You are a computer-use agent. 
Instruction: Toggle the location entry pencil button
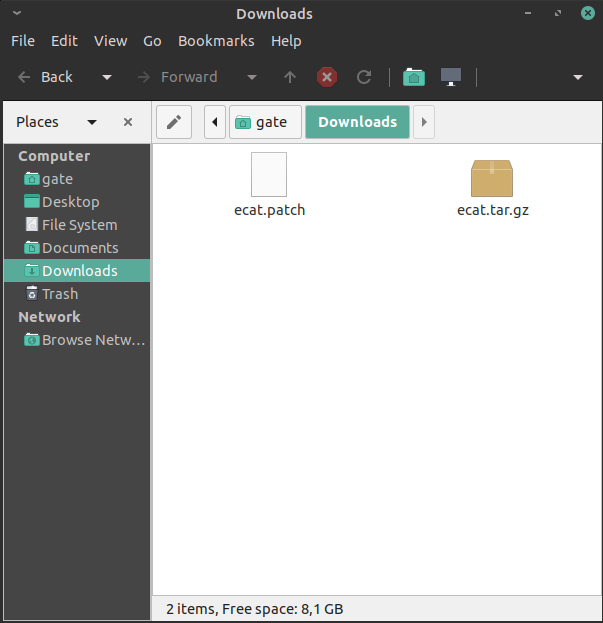click(x=174, y=122)
